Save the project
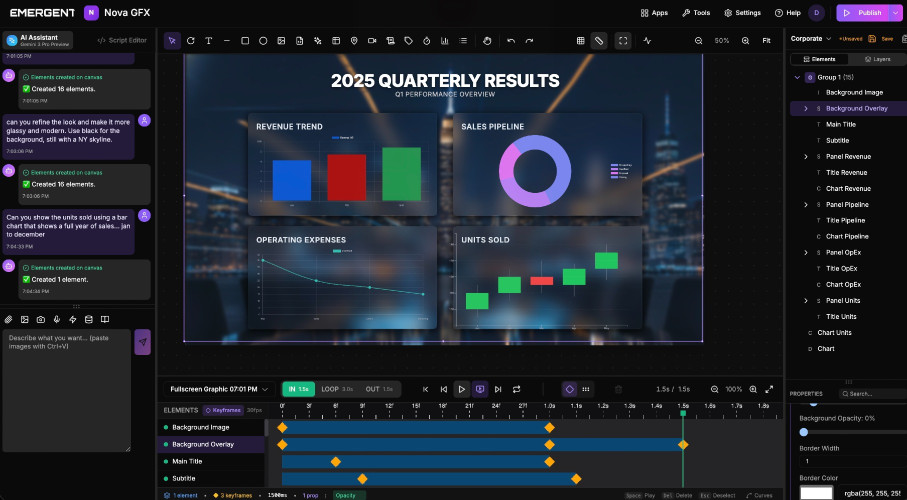 click(x=881, y=39)
